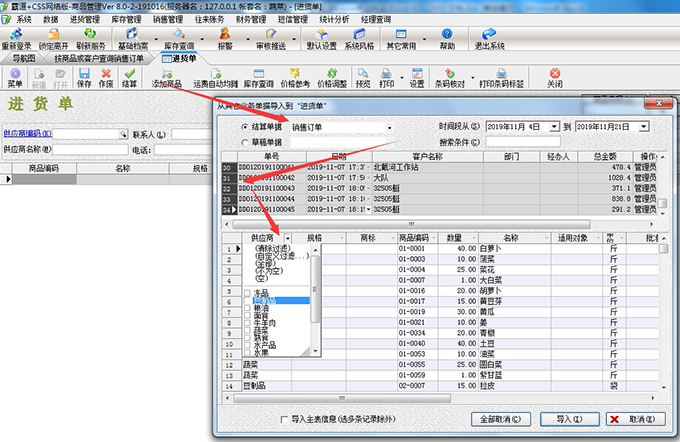Click the 锁定离开 lock icon
Viewport: 680px width, 442px height.
pyautogui.click(x=54, y=33)
